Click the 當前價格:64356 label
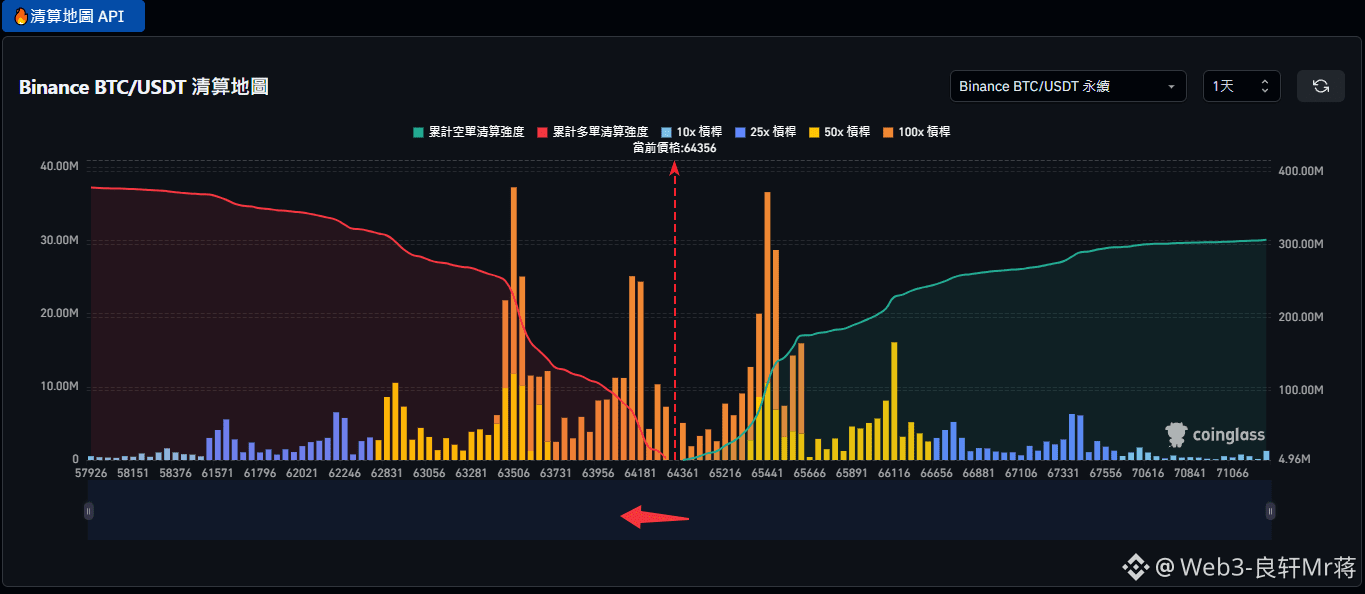This screenshot has width=1365, height=594. coord(675,148)
